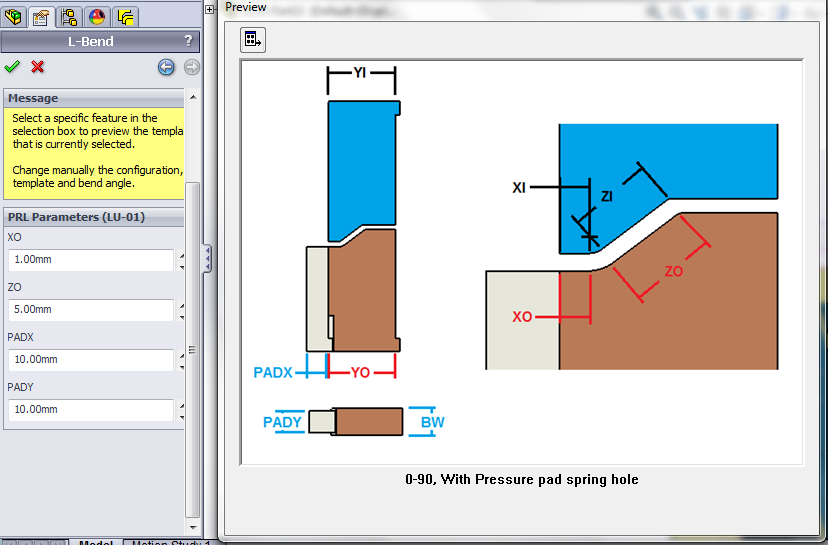Cancel L-Bend with the red X
The height and width of the screenshot is (545, 828).
pos(38,67)
